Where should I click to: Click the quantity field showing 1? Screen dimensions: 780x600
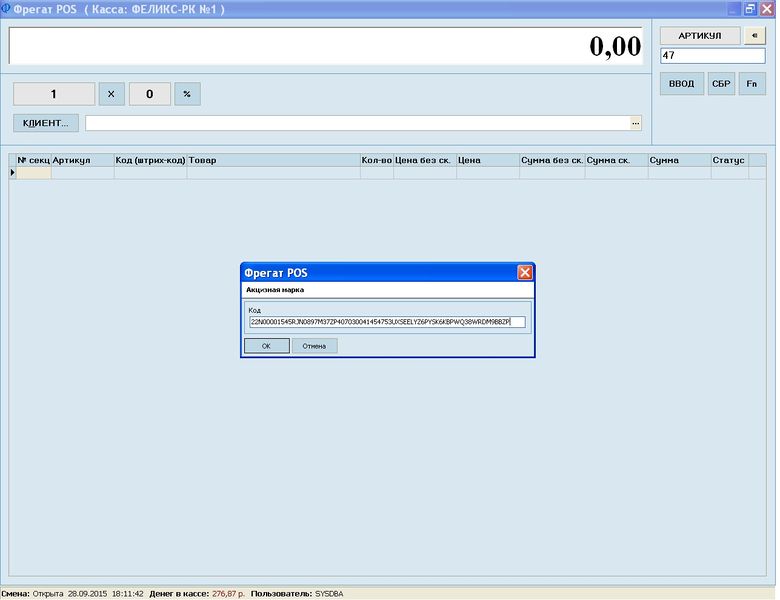tap(54, 94)
